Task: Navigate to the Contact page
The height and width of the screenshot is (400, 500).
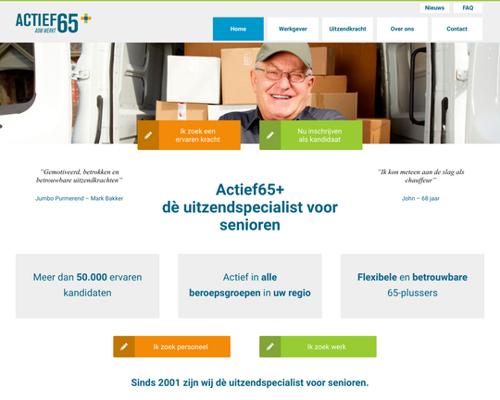Action: (457, 29)
